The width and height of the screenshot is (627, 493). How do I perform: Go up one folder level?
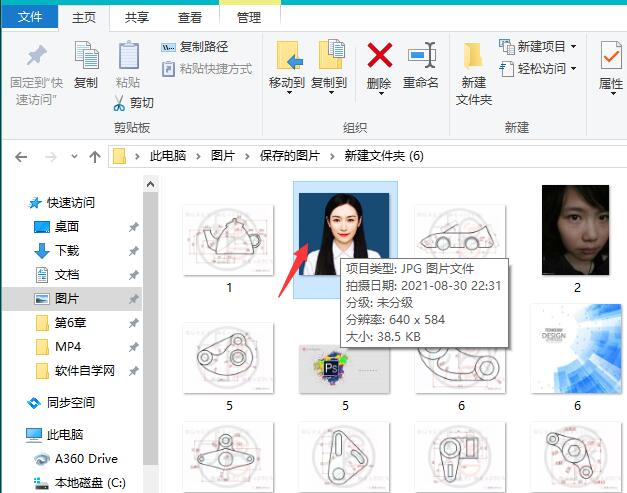click(x=95, y=157)
